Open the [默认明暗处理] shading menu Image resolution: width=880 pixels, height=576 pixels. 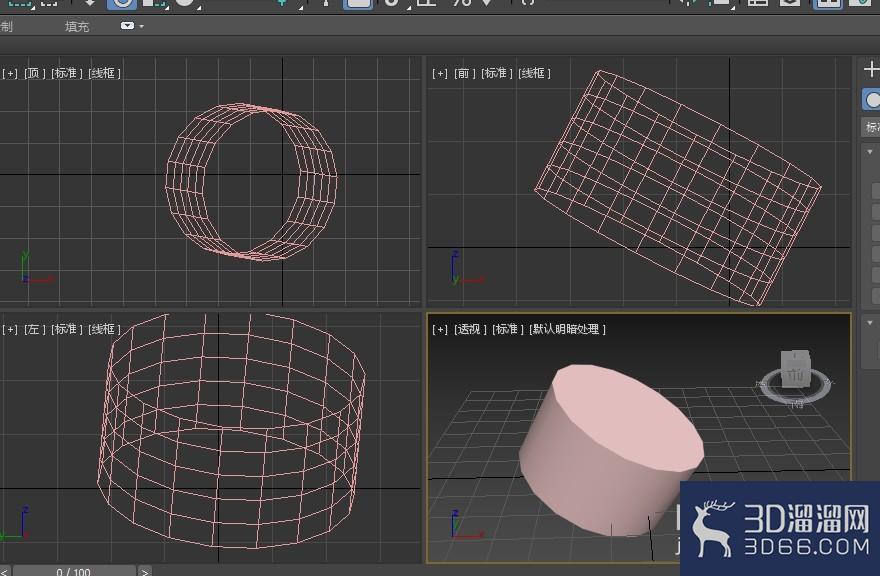coord(567,329)
